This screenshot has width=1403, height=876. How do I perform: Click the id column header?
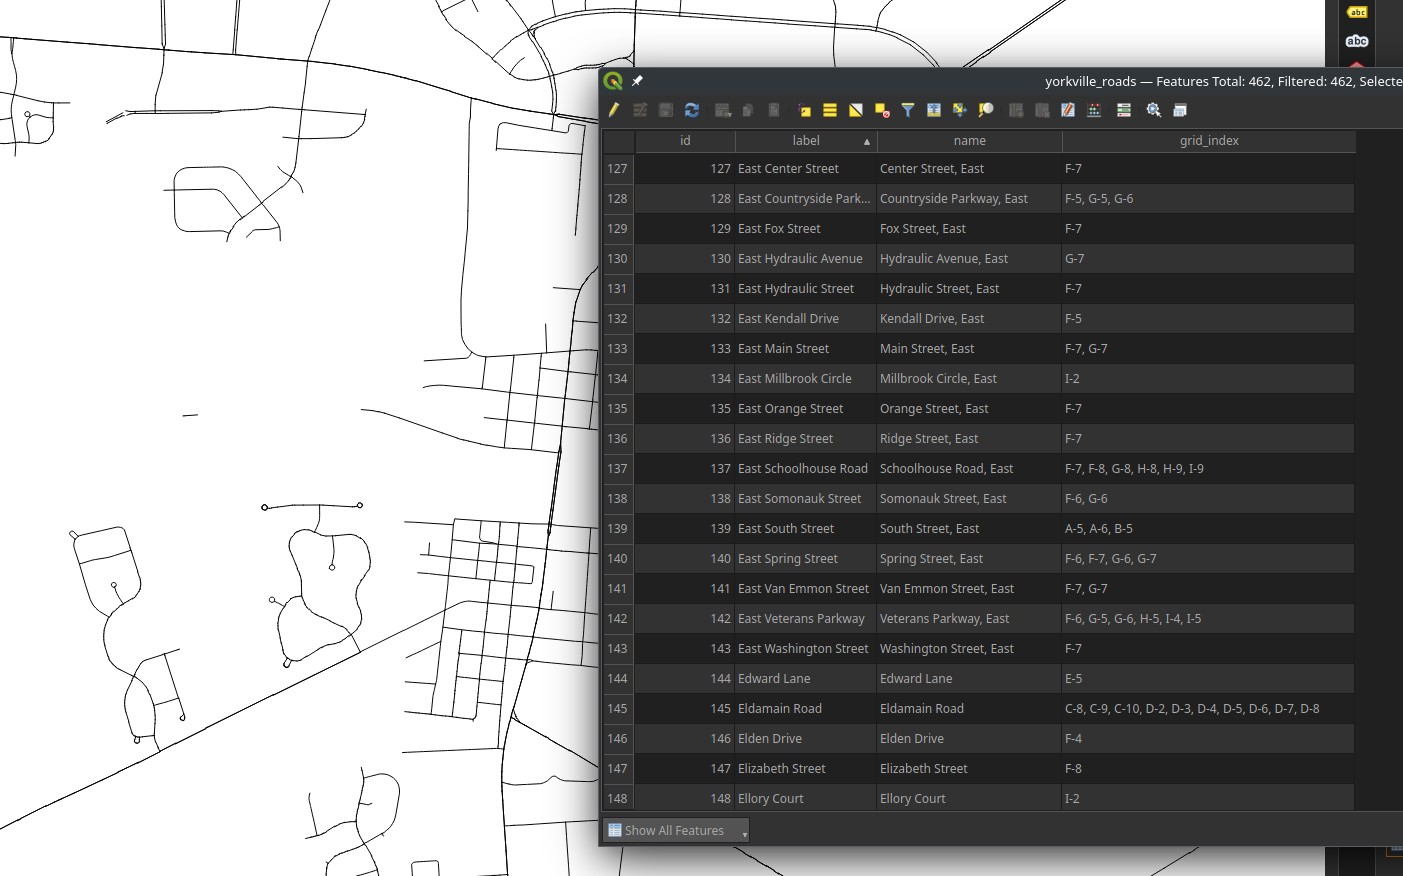tap(685, 141)
